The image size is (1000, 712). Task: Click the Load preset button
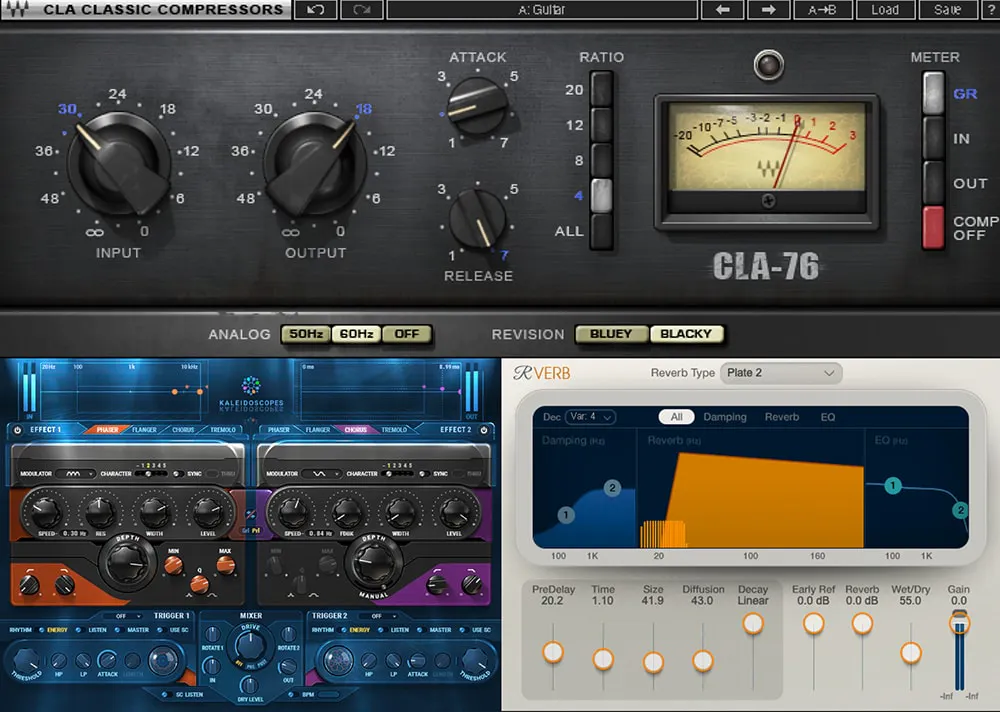pyautogui.click(x=885, y=10)
